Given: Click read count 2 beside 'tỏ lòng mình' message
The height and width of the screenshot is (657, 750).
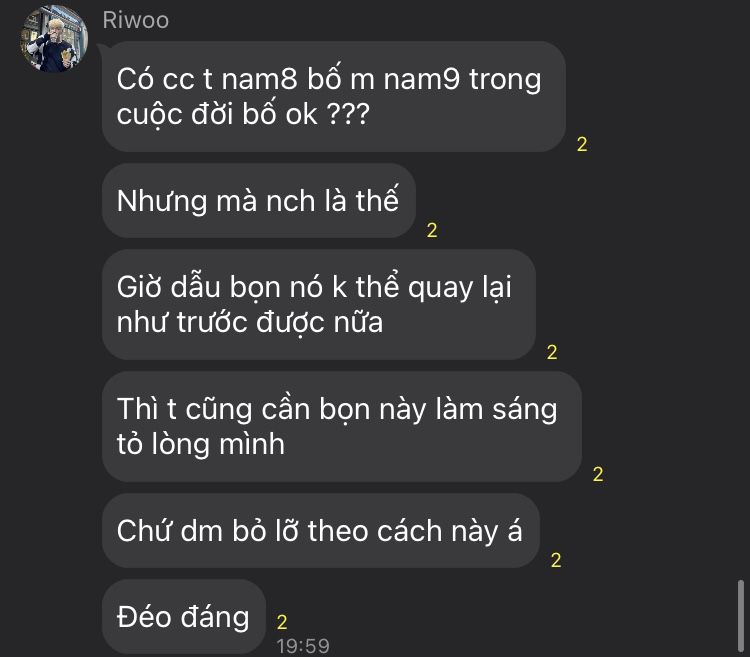Looking at the screenshot, I should [597, 474].
